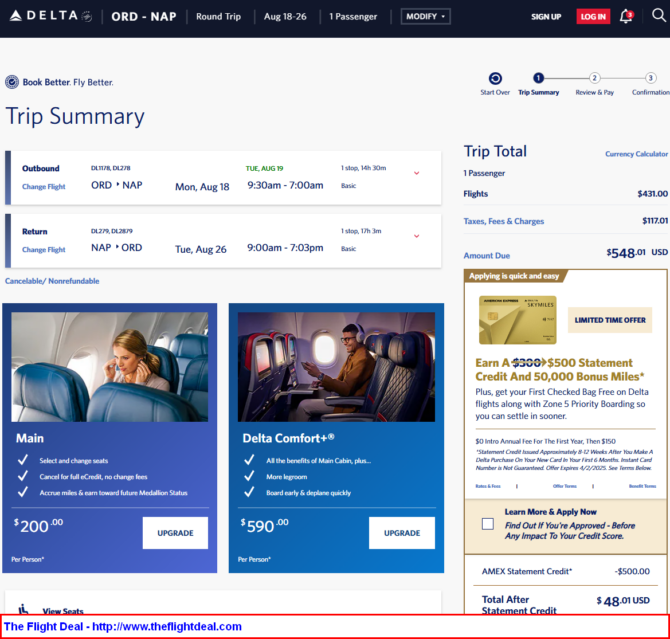Image resolution: width=670 pixels, height=639 pixels.
Task: Click the Delta logo in header
Action: (x=49, y=16)
